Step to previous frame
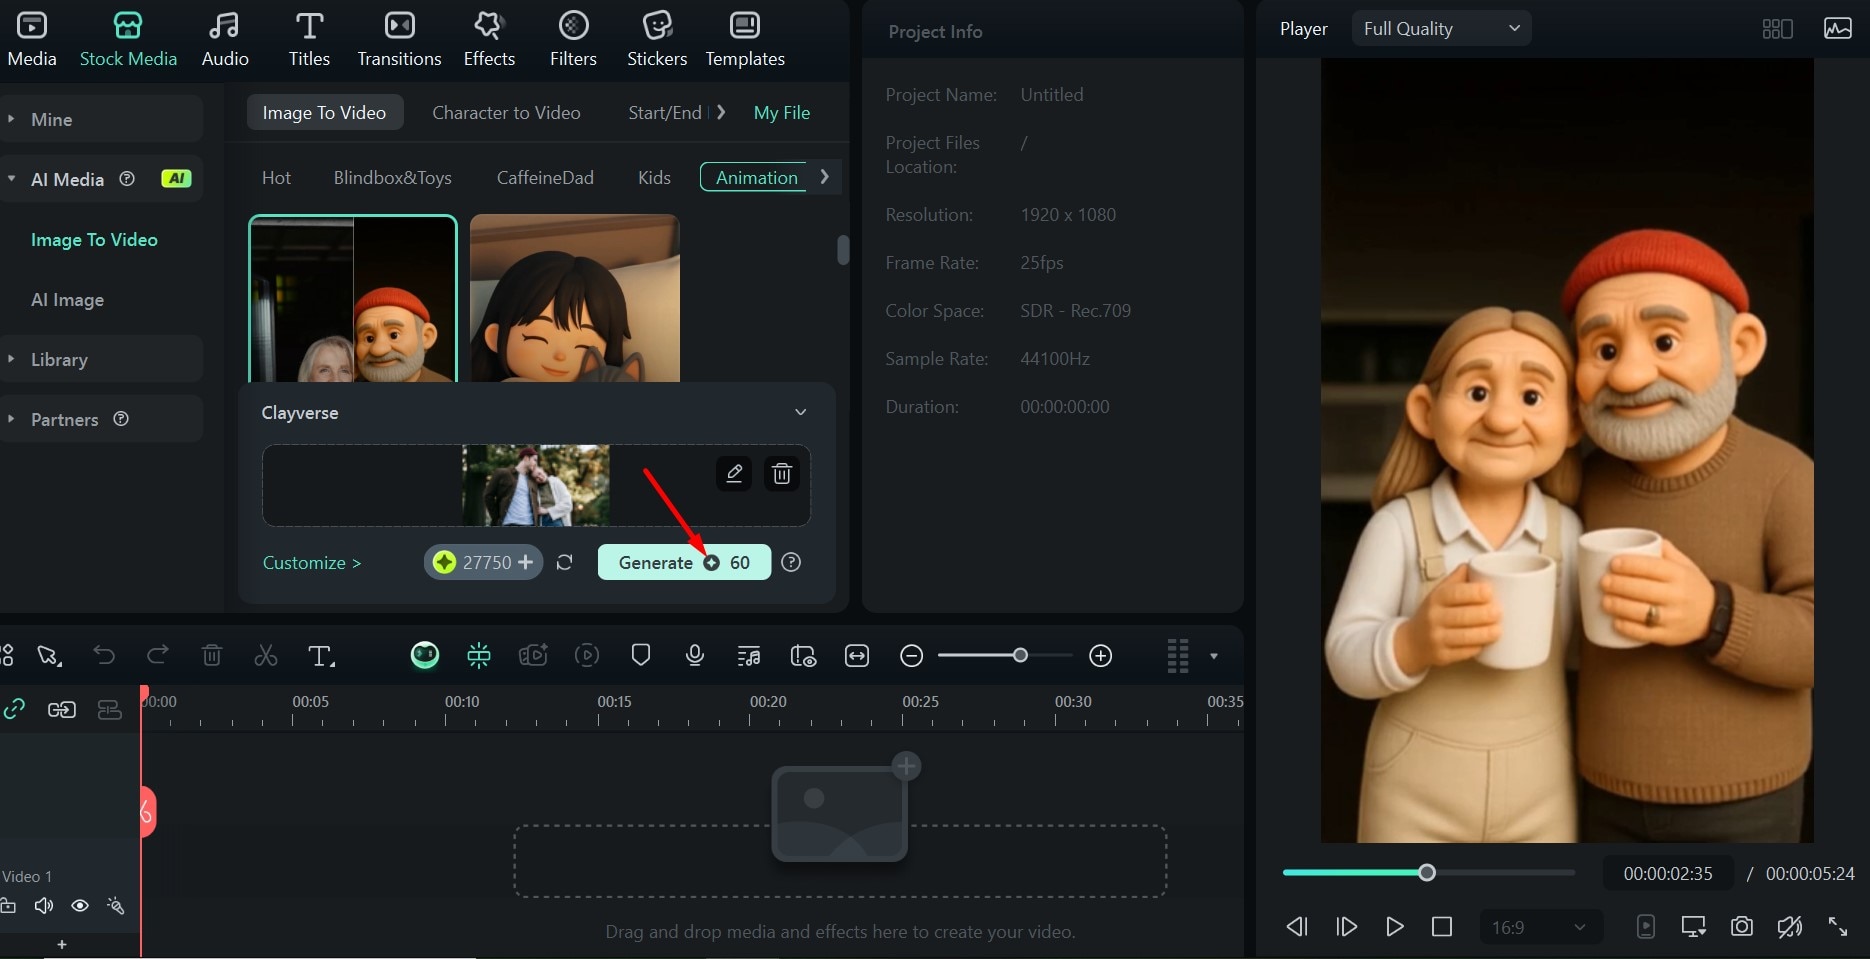Screen dimensions: 1870x959 (1297, 927)
